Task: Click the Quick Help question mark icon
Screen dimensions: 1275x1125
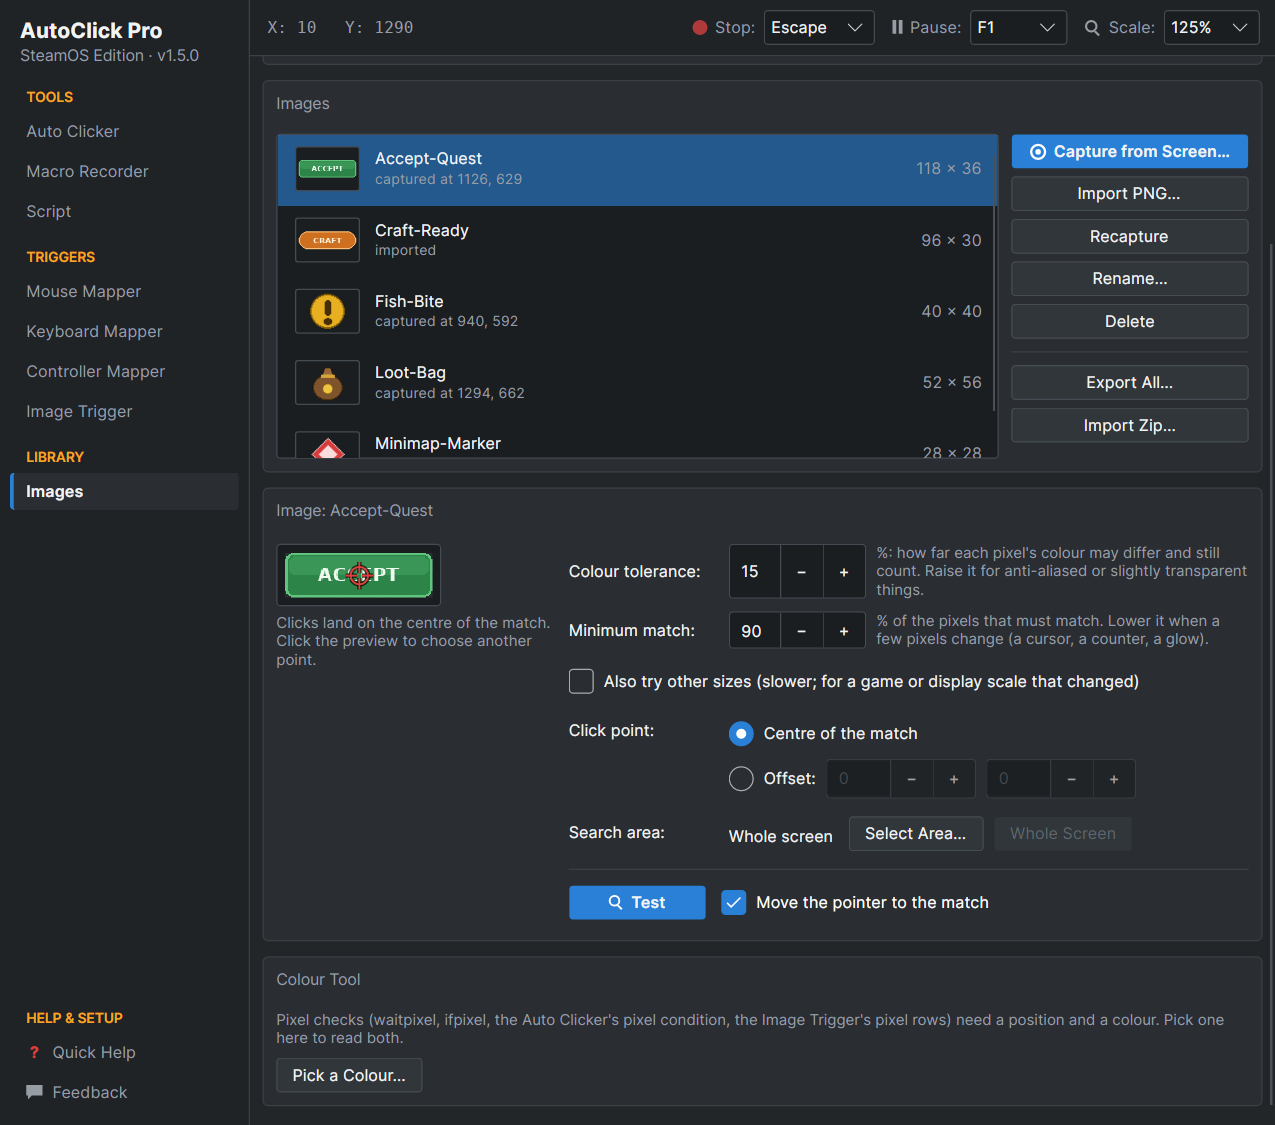Action: click(35, 1052)
